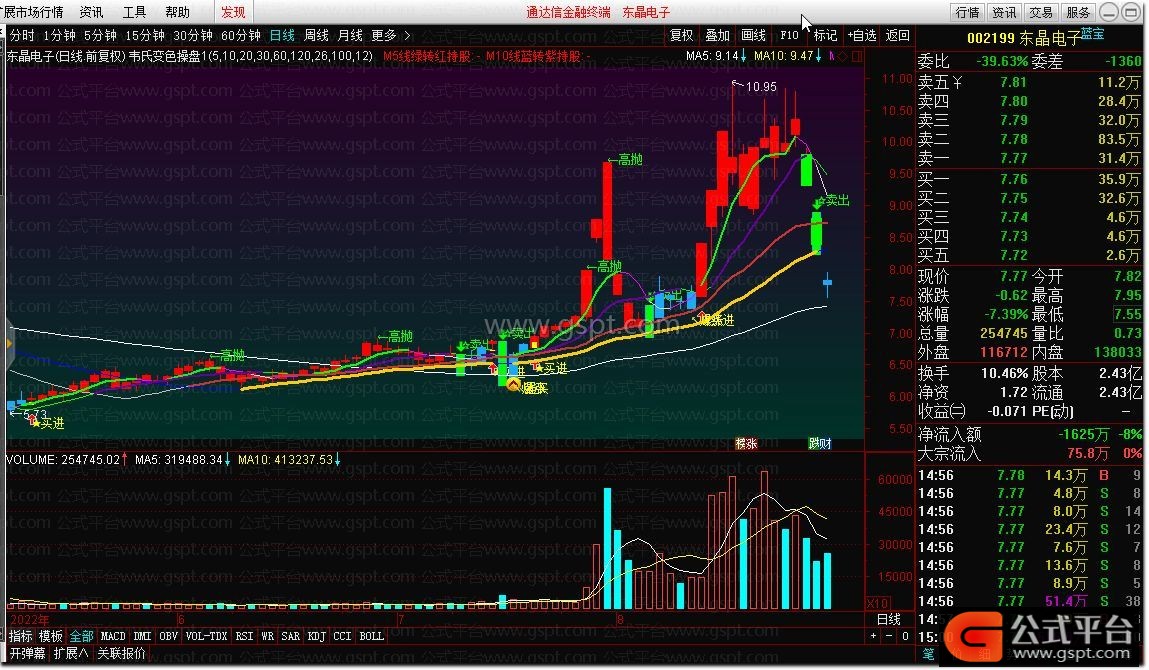Open the 更多 period options
Screen dimensions: 1149x670
[x=384, y=35]
